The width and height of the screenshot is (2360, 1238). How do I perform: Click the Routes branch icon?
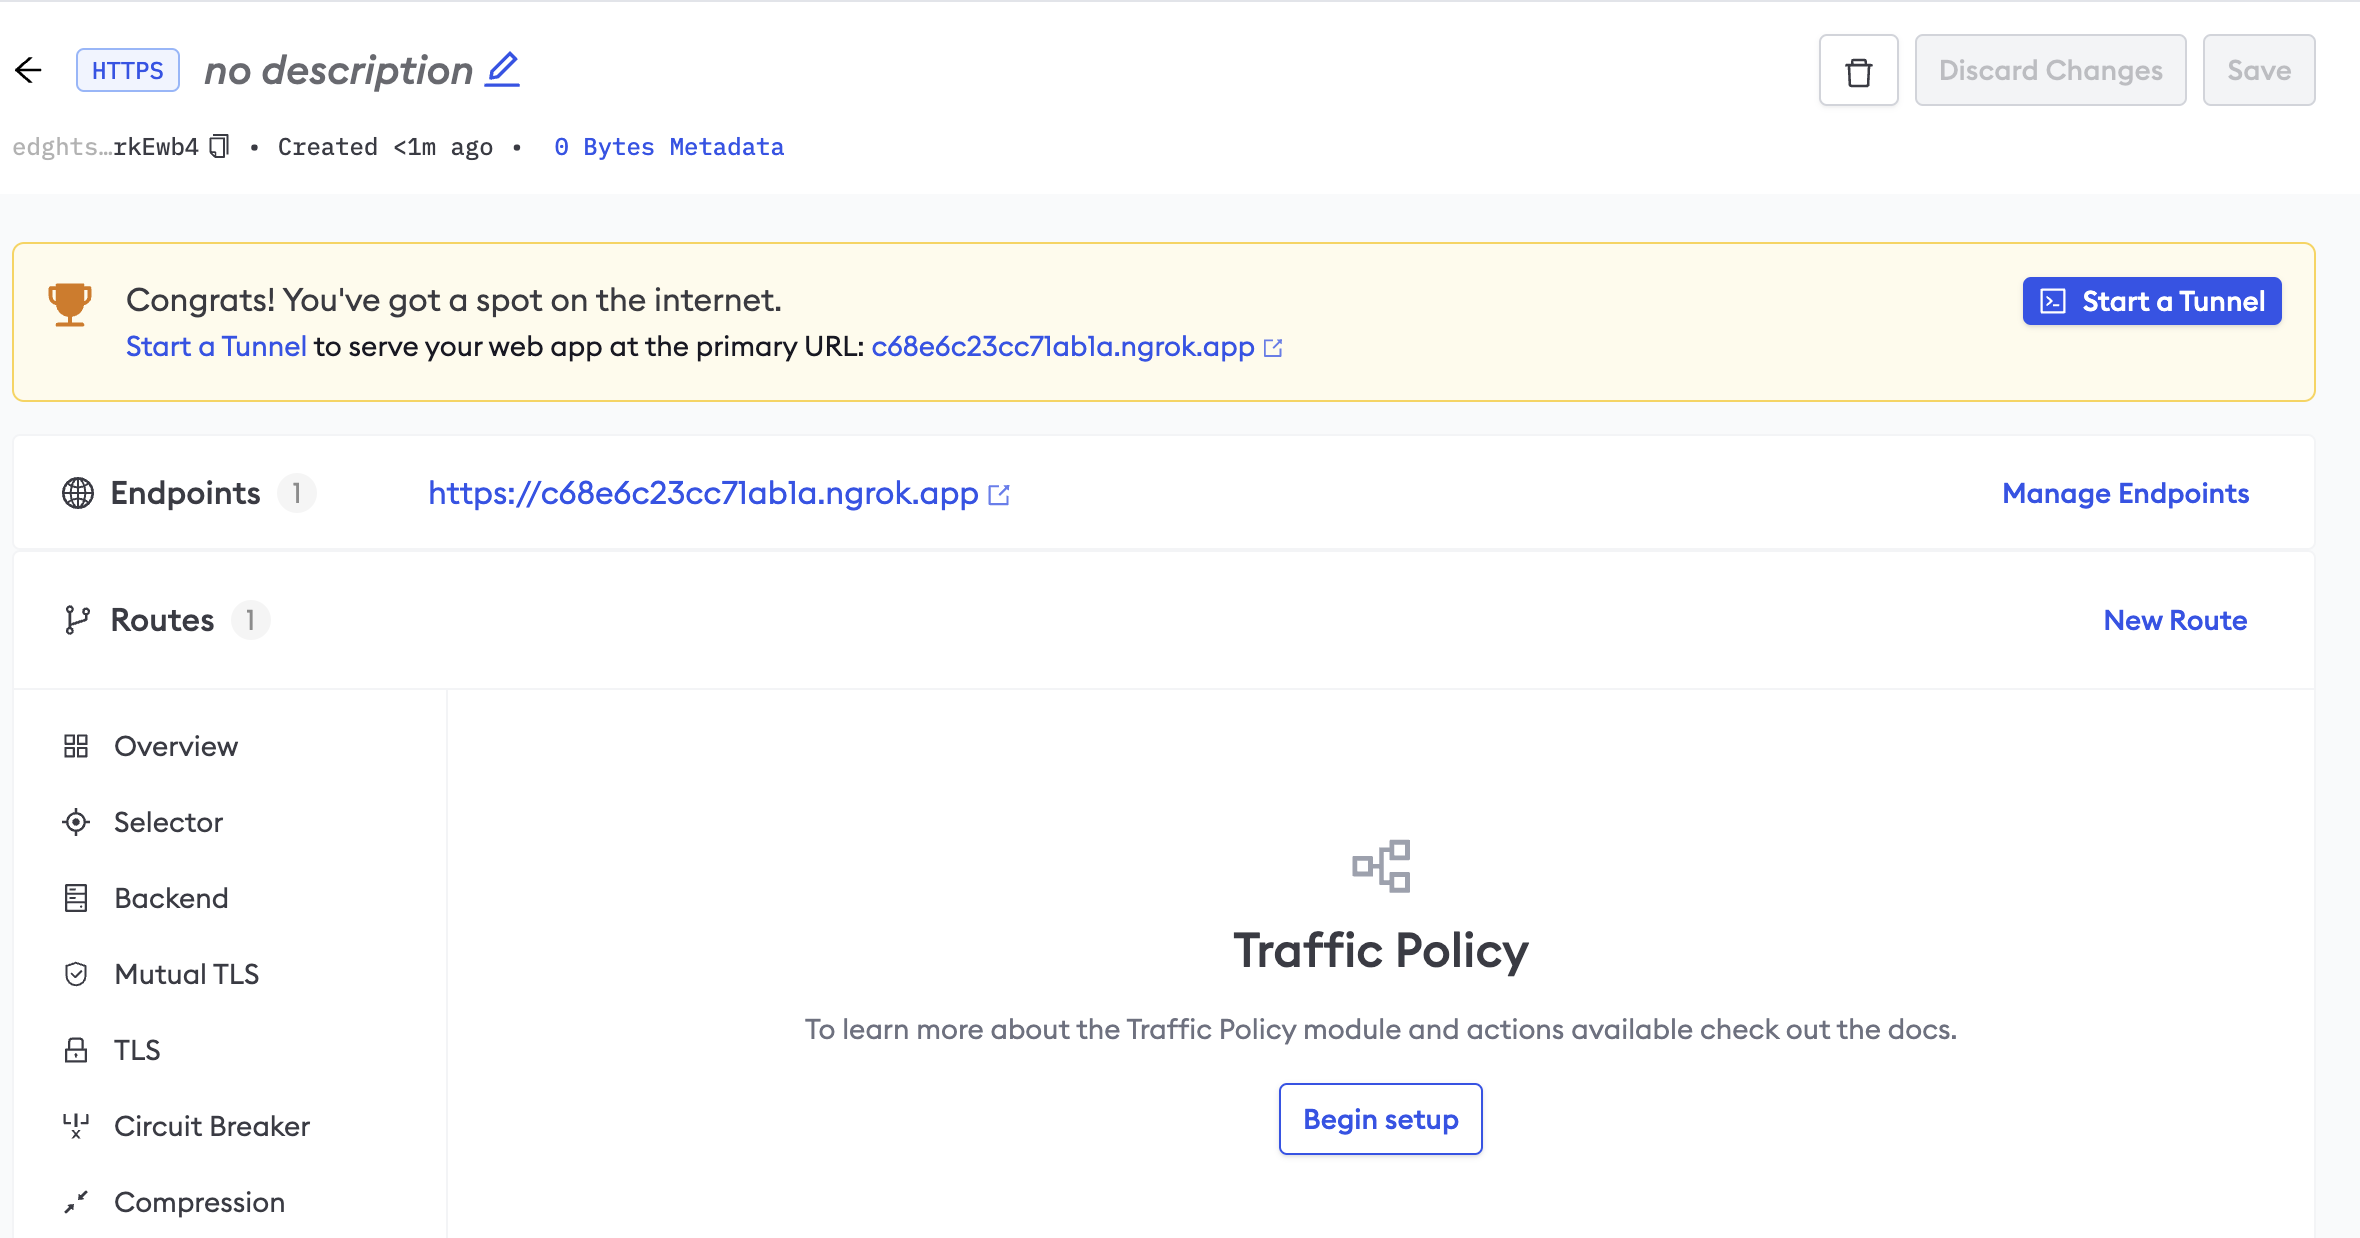[x=77, y=620]
